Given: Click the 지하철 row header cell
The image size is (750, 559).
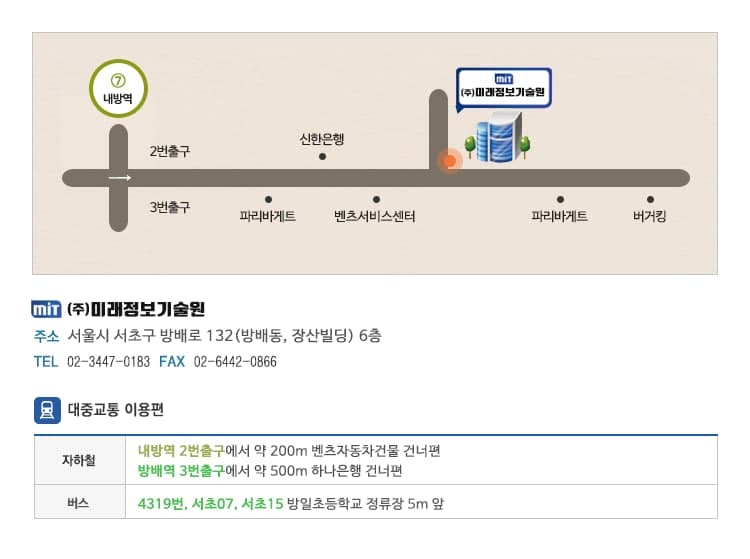Looking at the screenshot, I should [x=79, y=460].
